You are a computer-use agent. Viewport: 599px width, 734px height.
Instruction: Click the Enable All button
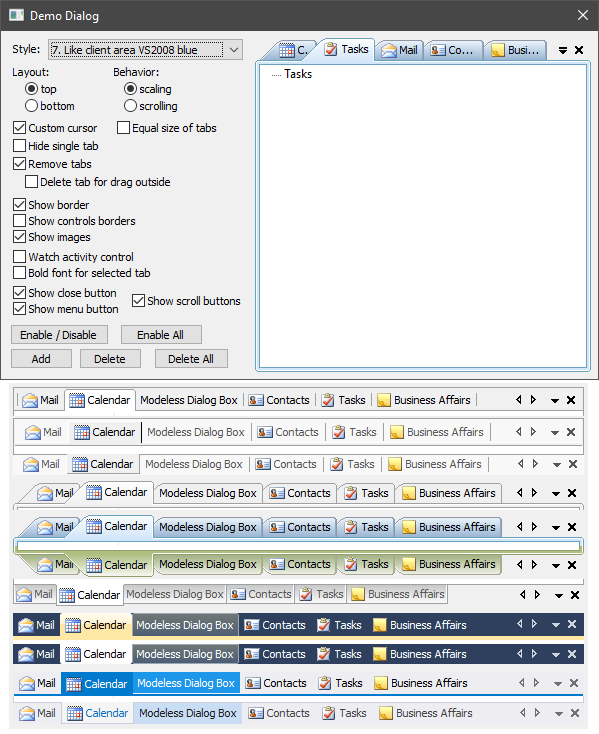point(161,335)
